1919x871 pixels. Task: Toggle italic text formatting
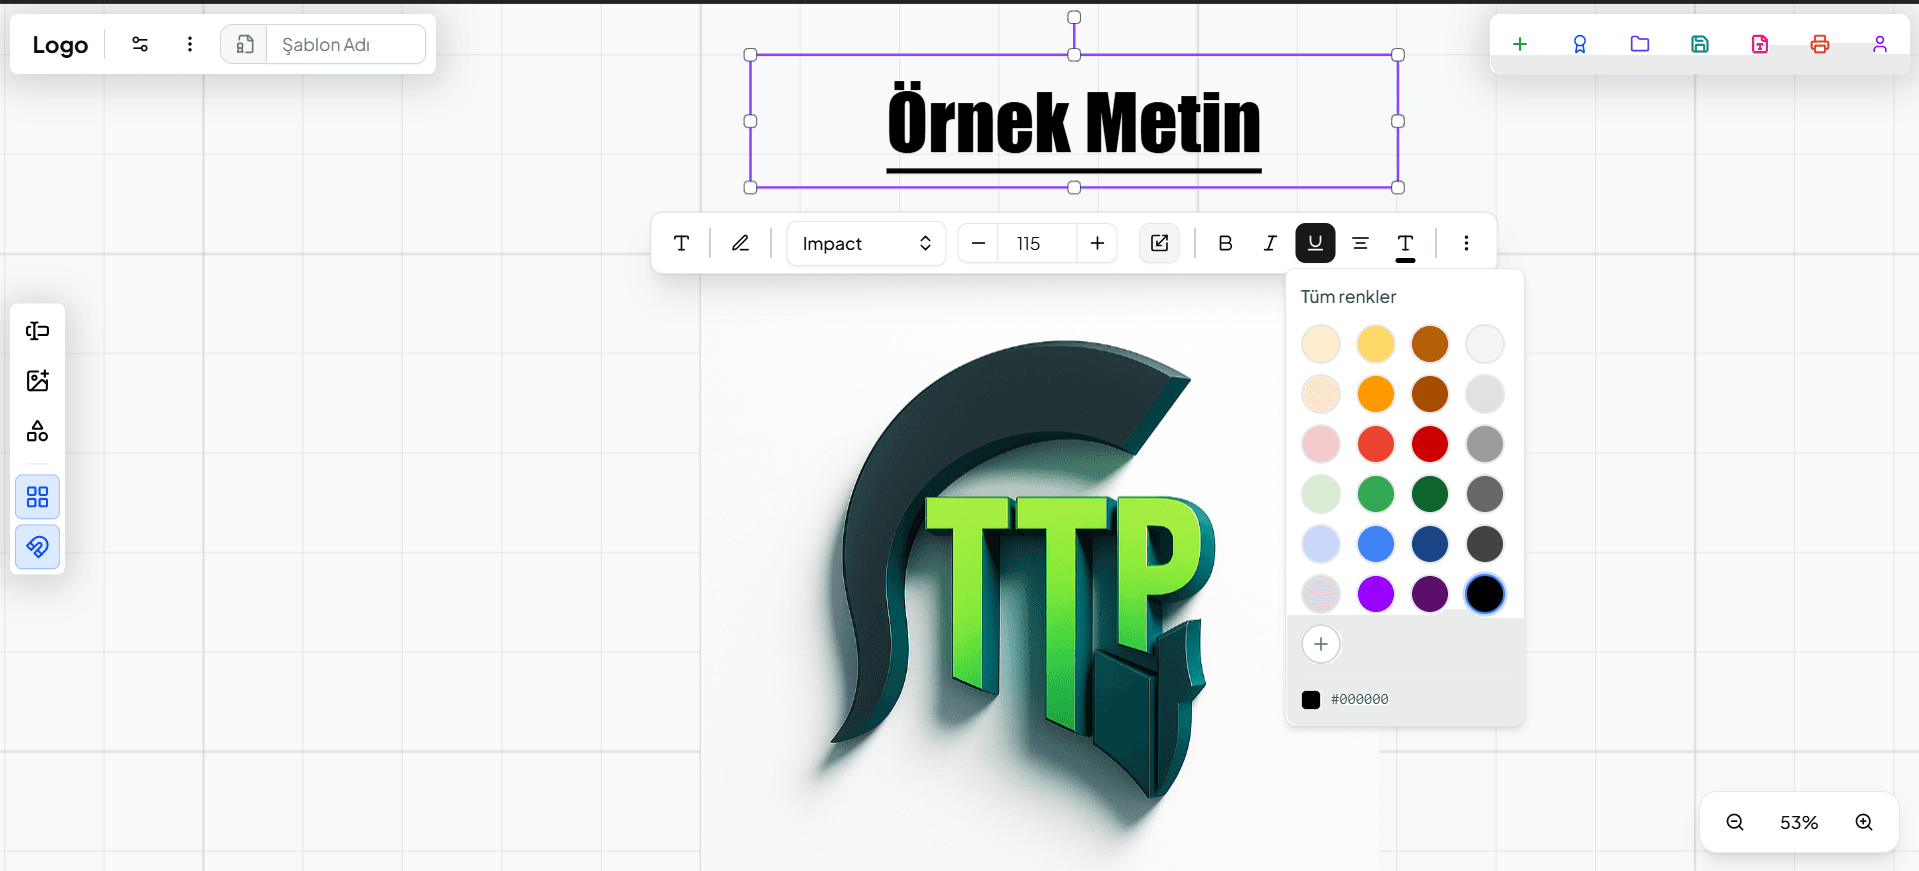(1270, 243)
